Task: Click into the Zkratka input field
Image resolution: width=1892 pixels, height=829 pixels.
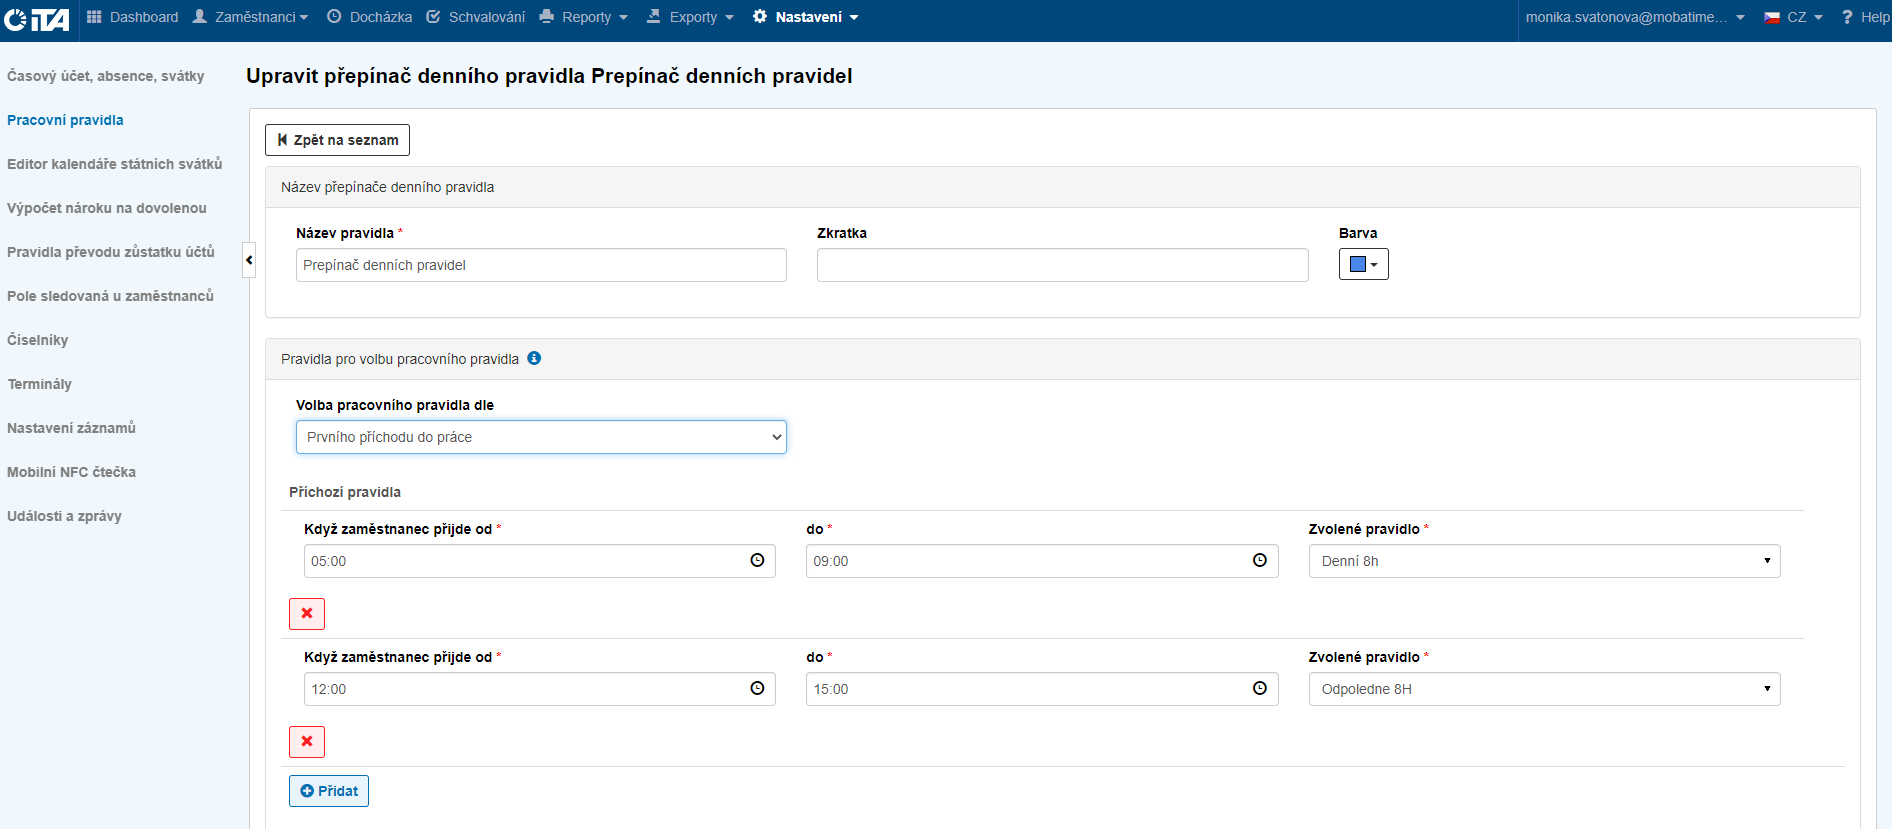Action: [x=1062, y=265]
